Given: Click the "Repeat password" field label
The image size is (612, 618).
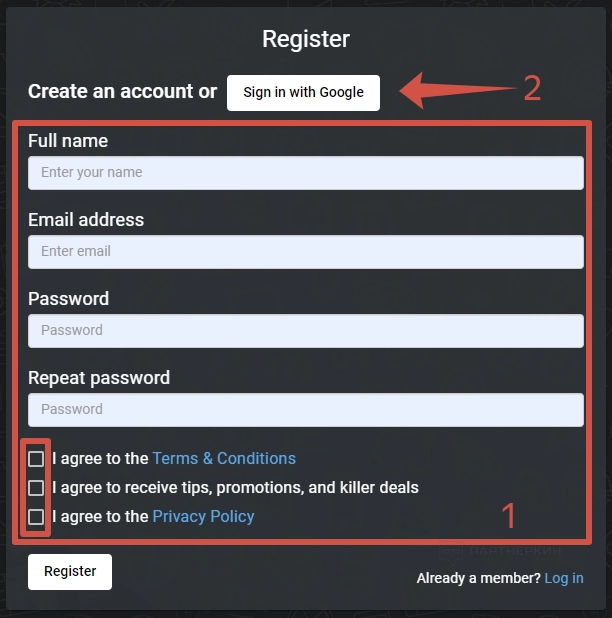Looking at the screenshot, I should tap(99, 378).
